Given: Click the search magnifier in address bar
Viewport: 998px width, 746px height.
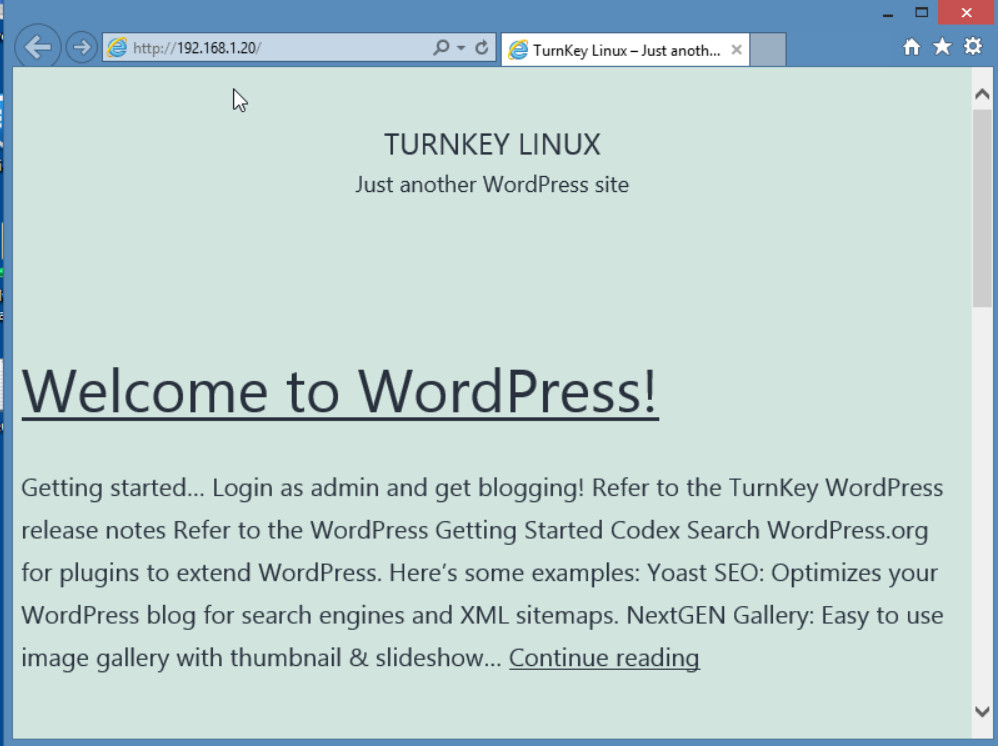Looking at the screenshot, I should [440, 47].
